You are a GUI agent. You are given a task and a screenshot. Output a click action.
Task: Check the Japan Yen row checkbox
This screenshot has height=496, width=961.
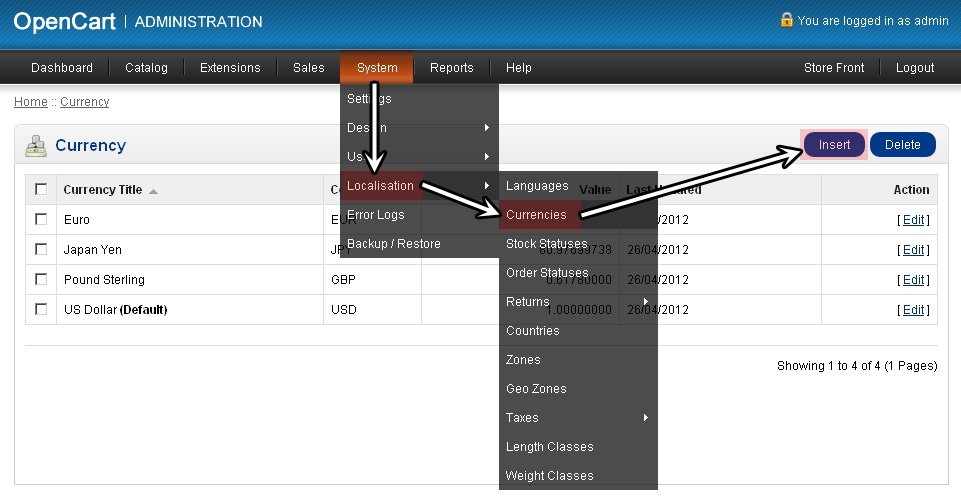(x=41, y=249)
